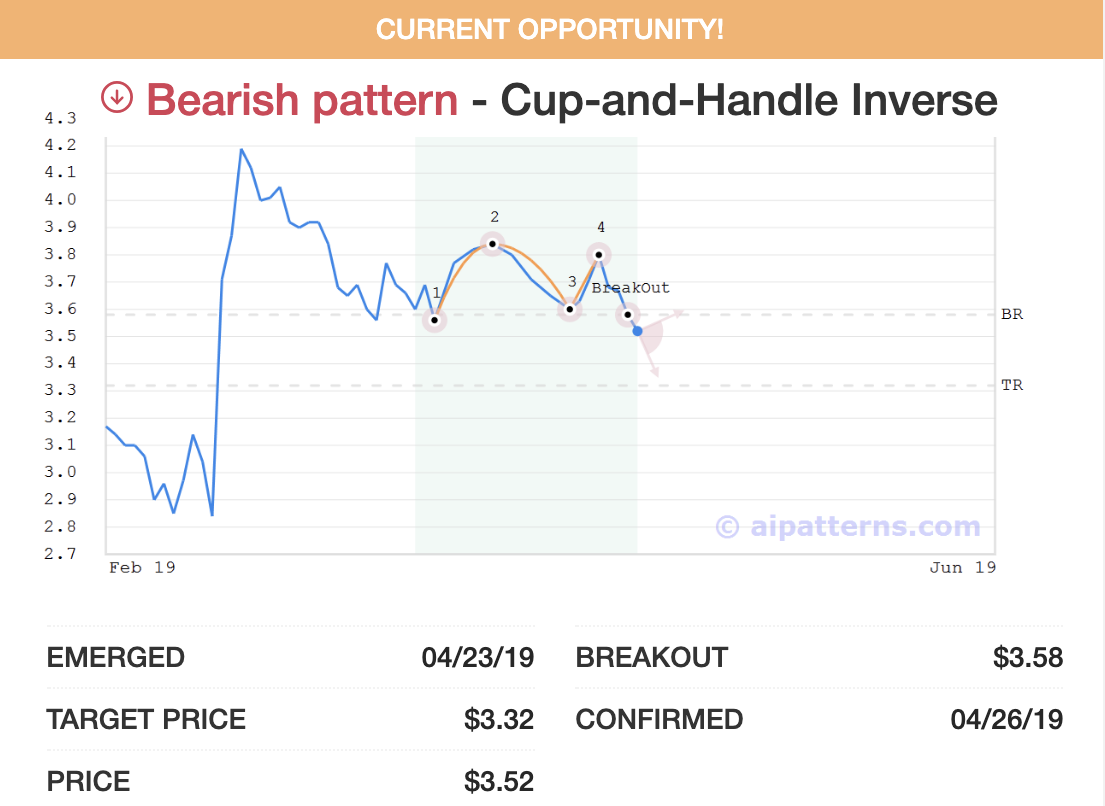Click pattern point 3 marker on chart
Image resolution: width=1105 pixels, height=806 pixels.
pos(569,309)
